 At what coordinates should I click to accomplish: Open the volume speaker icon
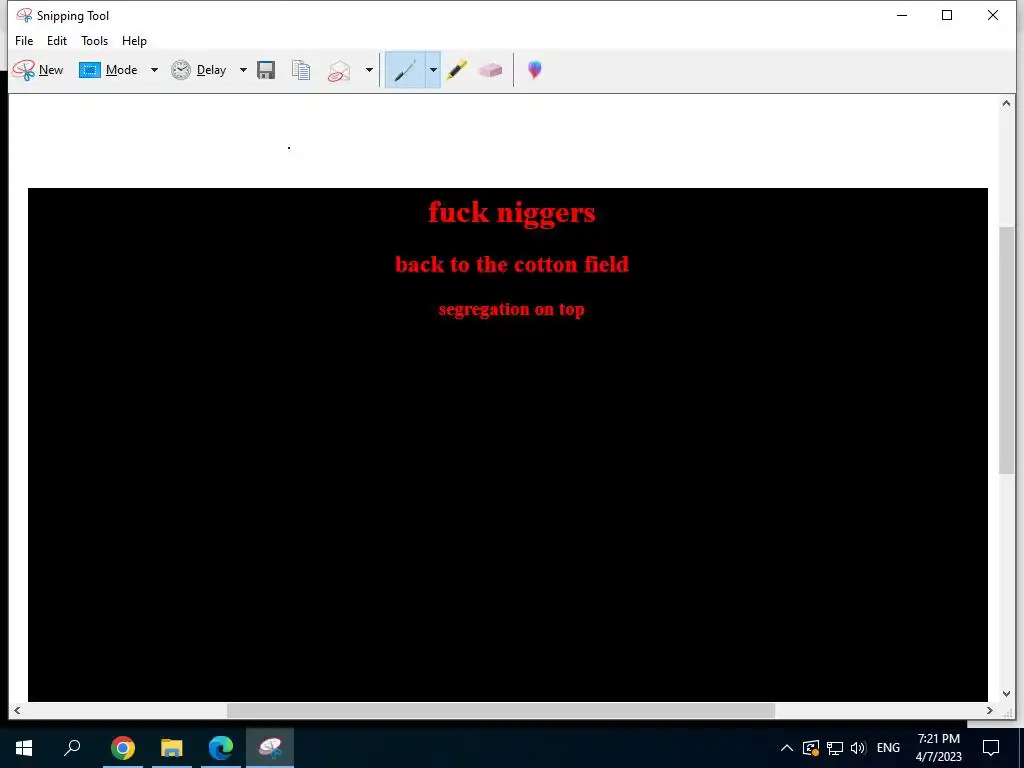858,748
